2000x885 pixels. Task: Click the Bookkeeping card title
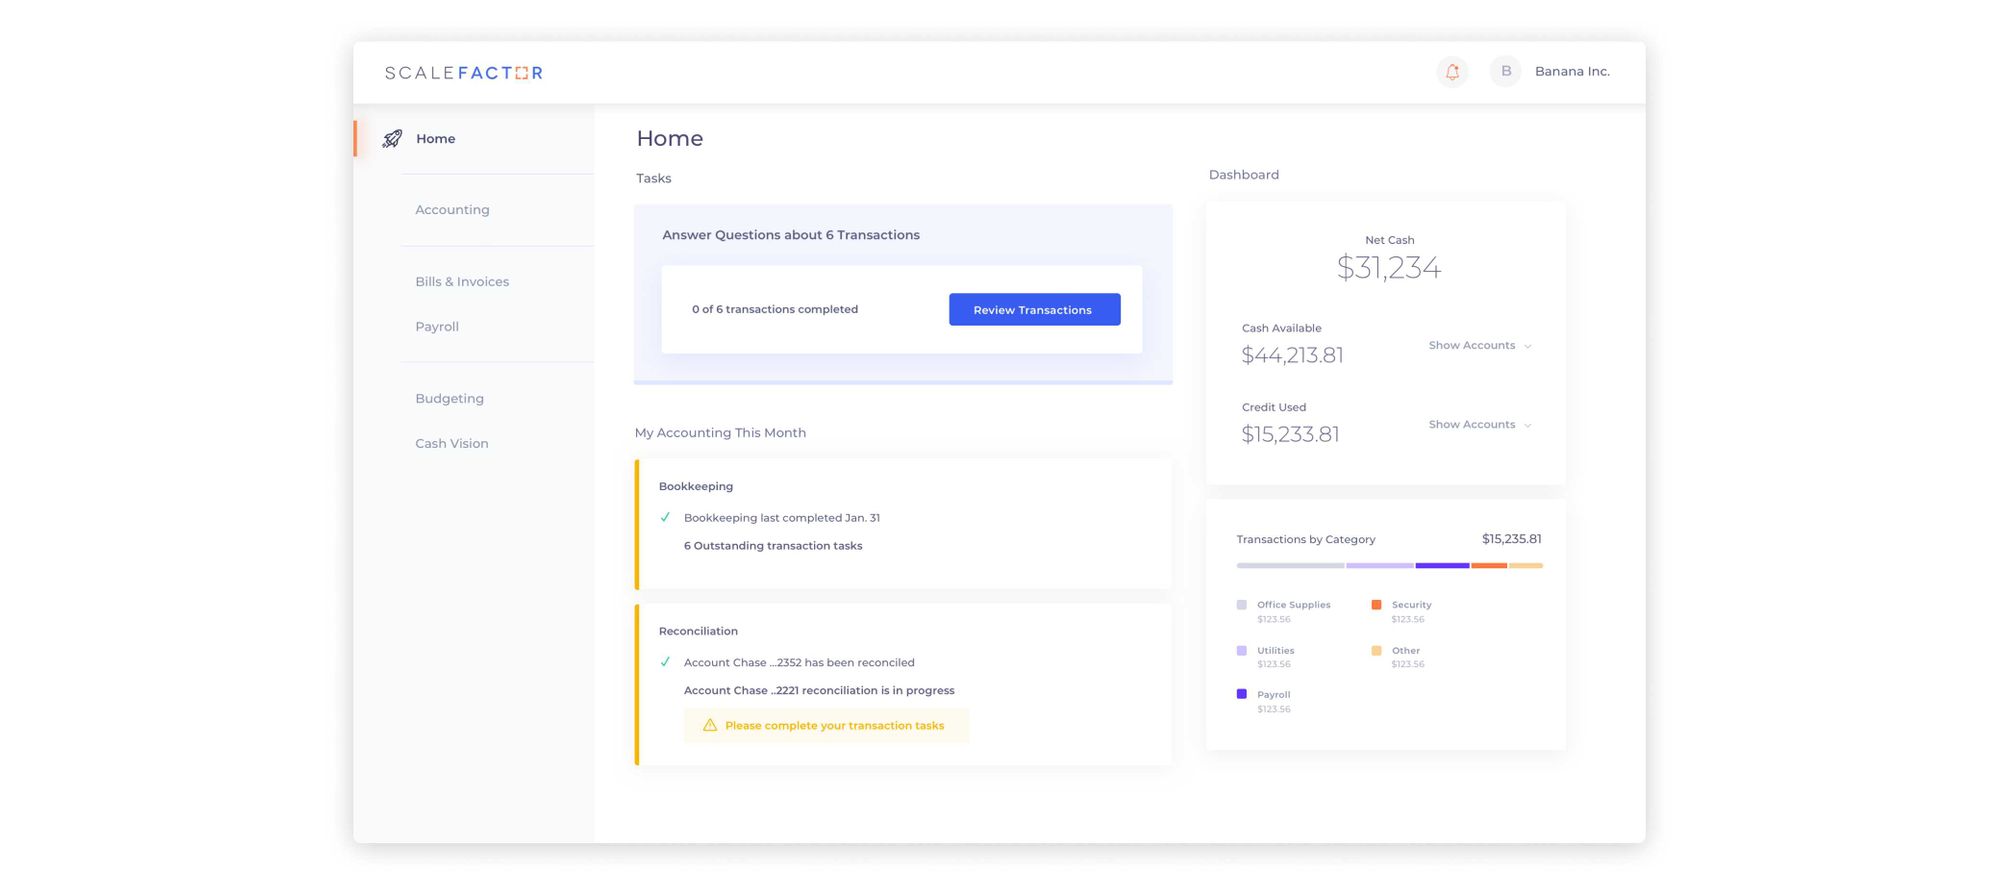[696, 487]
